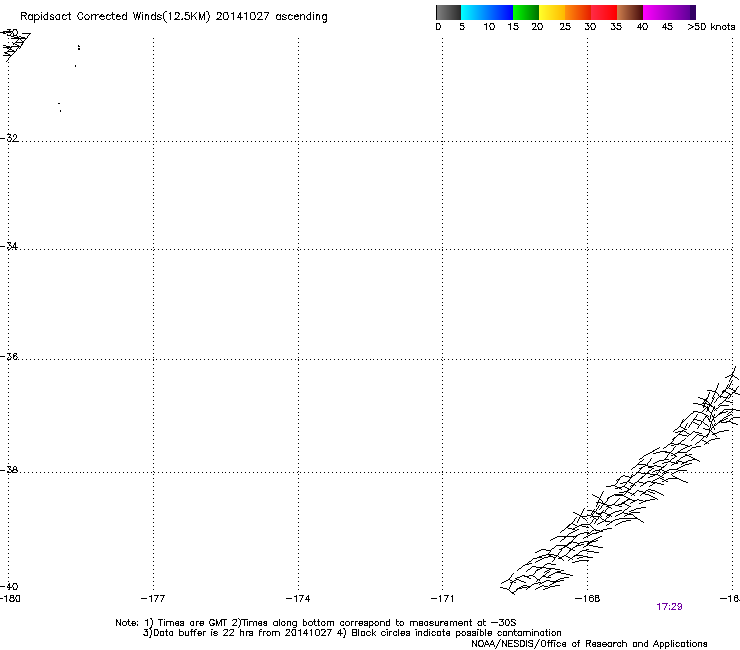
Task: Click the 'NOAA/NESDIS/Office of Research and Applications' credit
Action: tap(589, 644)
